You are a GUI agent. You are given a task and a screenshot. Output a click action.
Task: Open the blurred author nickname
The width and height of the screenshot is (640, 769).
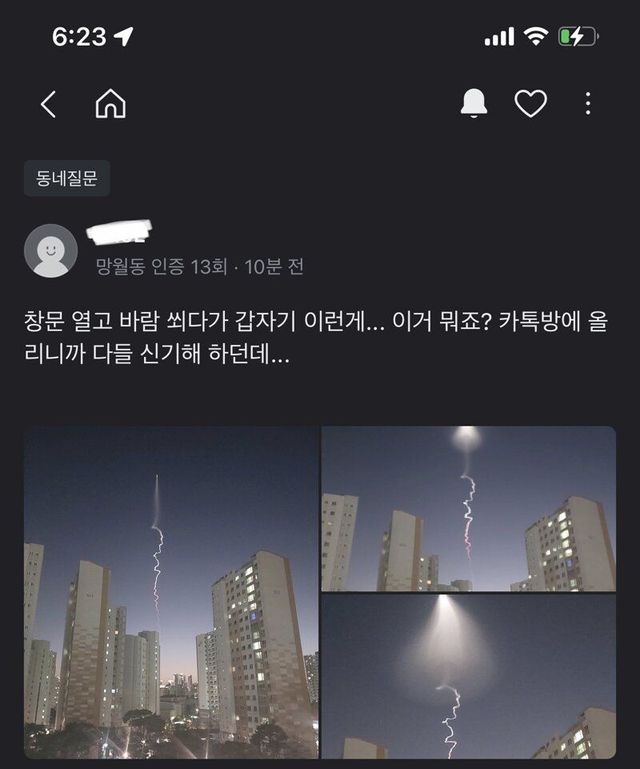click(x=119, y=232)
